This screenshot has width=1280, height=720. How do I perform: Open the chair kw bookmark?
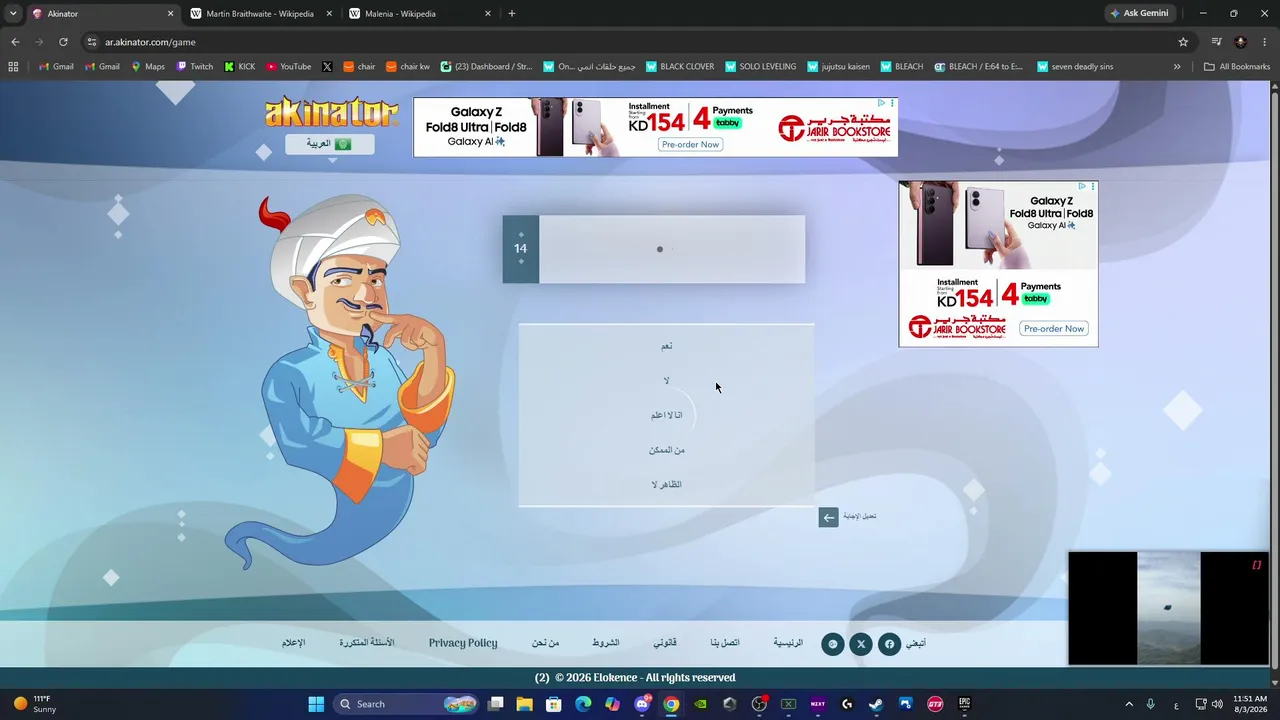(408, 67)
